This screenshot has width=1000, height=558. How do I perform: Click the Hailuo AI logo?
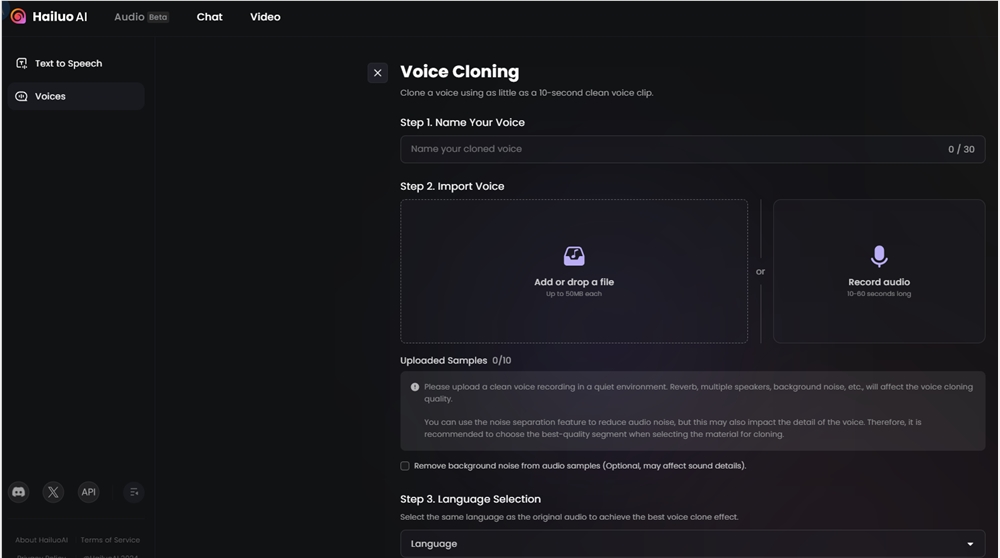click(48, 17)
